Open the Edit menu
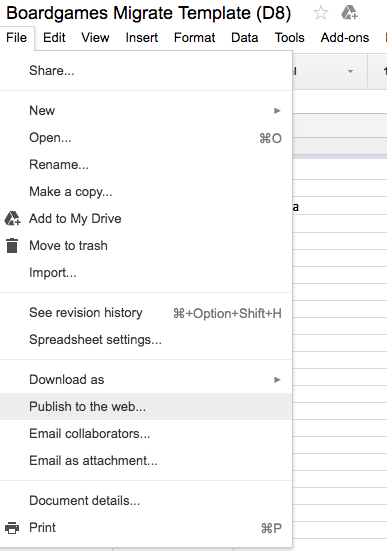This screenshot has width=387, height=551. 54,38
